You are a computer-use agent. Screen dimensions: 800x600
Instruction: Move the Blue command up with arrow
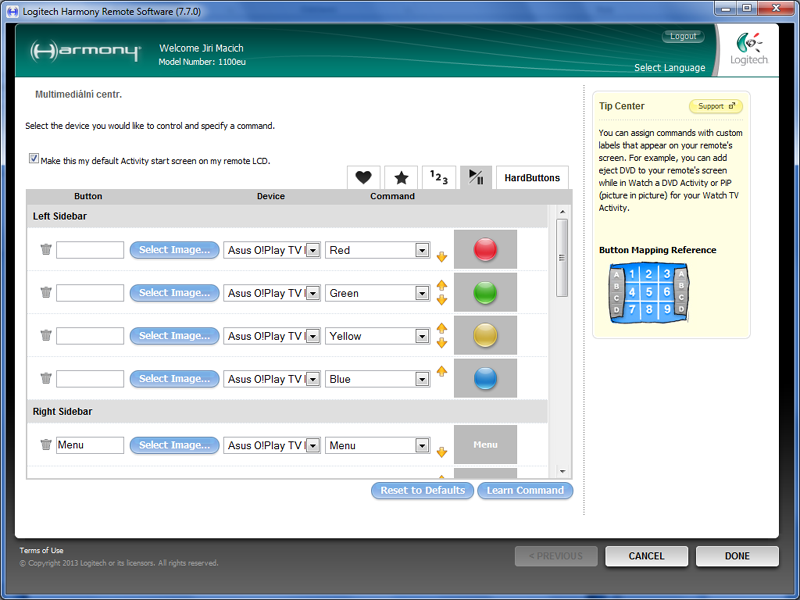(441, 372)
